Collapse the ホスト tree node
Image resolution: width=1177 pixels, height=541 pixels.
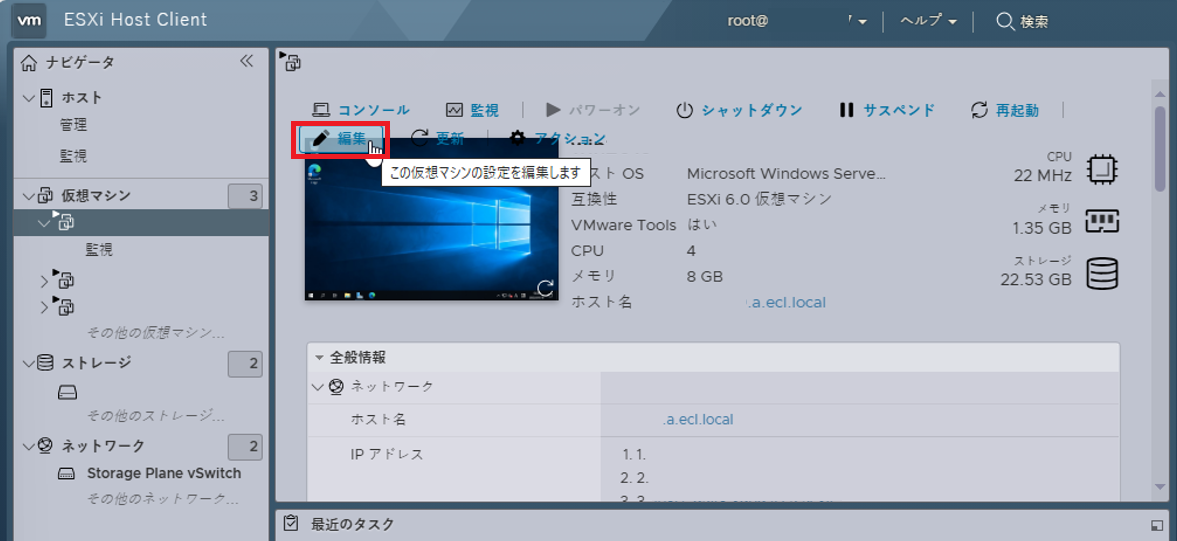point(29,98)
